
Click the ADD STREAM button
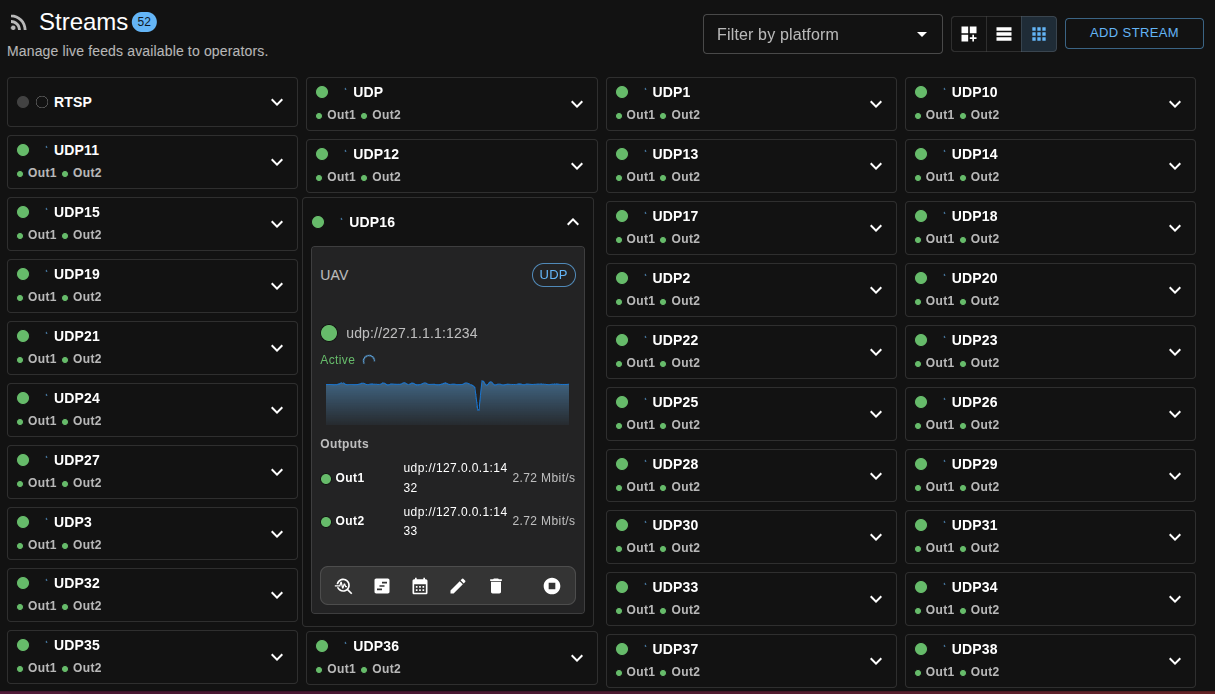click(1133, 33)
